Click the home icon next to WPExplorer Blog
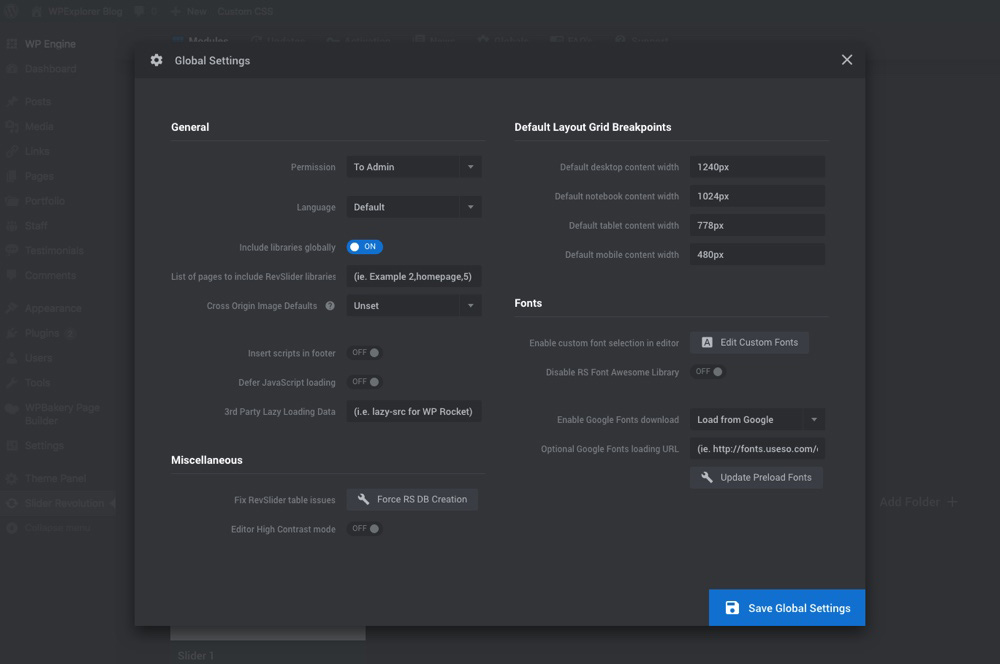This screenshot has height=664, width=1000. point(36,11)
